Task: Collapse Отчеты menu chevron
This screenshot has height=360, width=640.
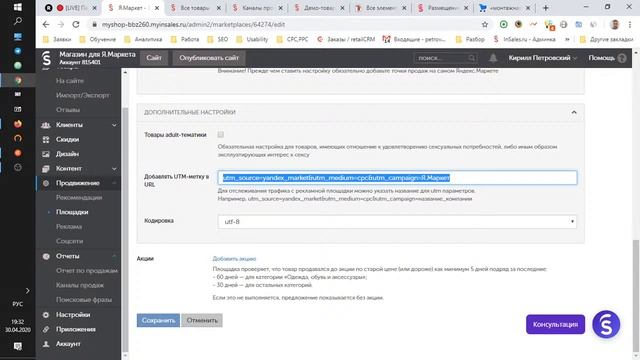Action: click(114, 256)
